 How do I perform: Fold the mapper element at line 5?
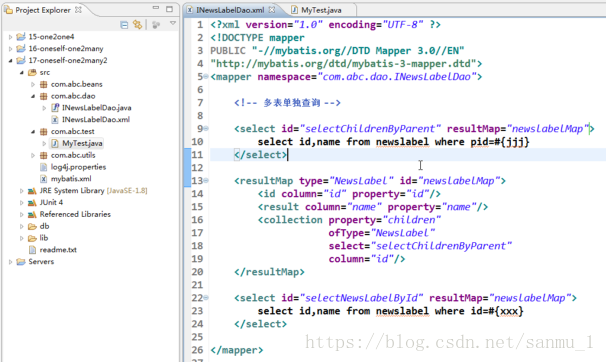206,76
